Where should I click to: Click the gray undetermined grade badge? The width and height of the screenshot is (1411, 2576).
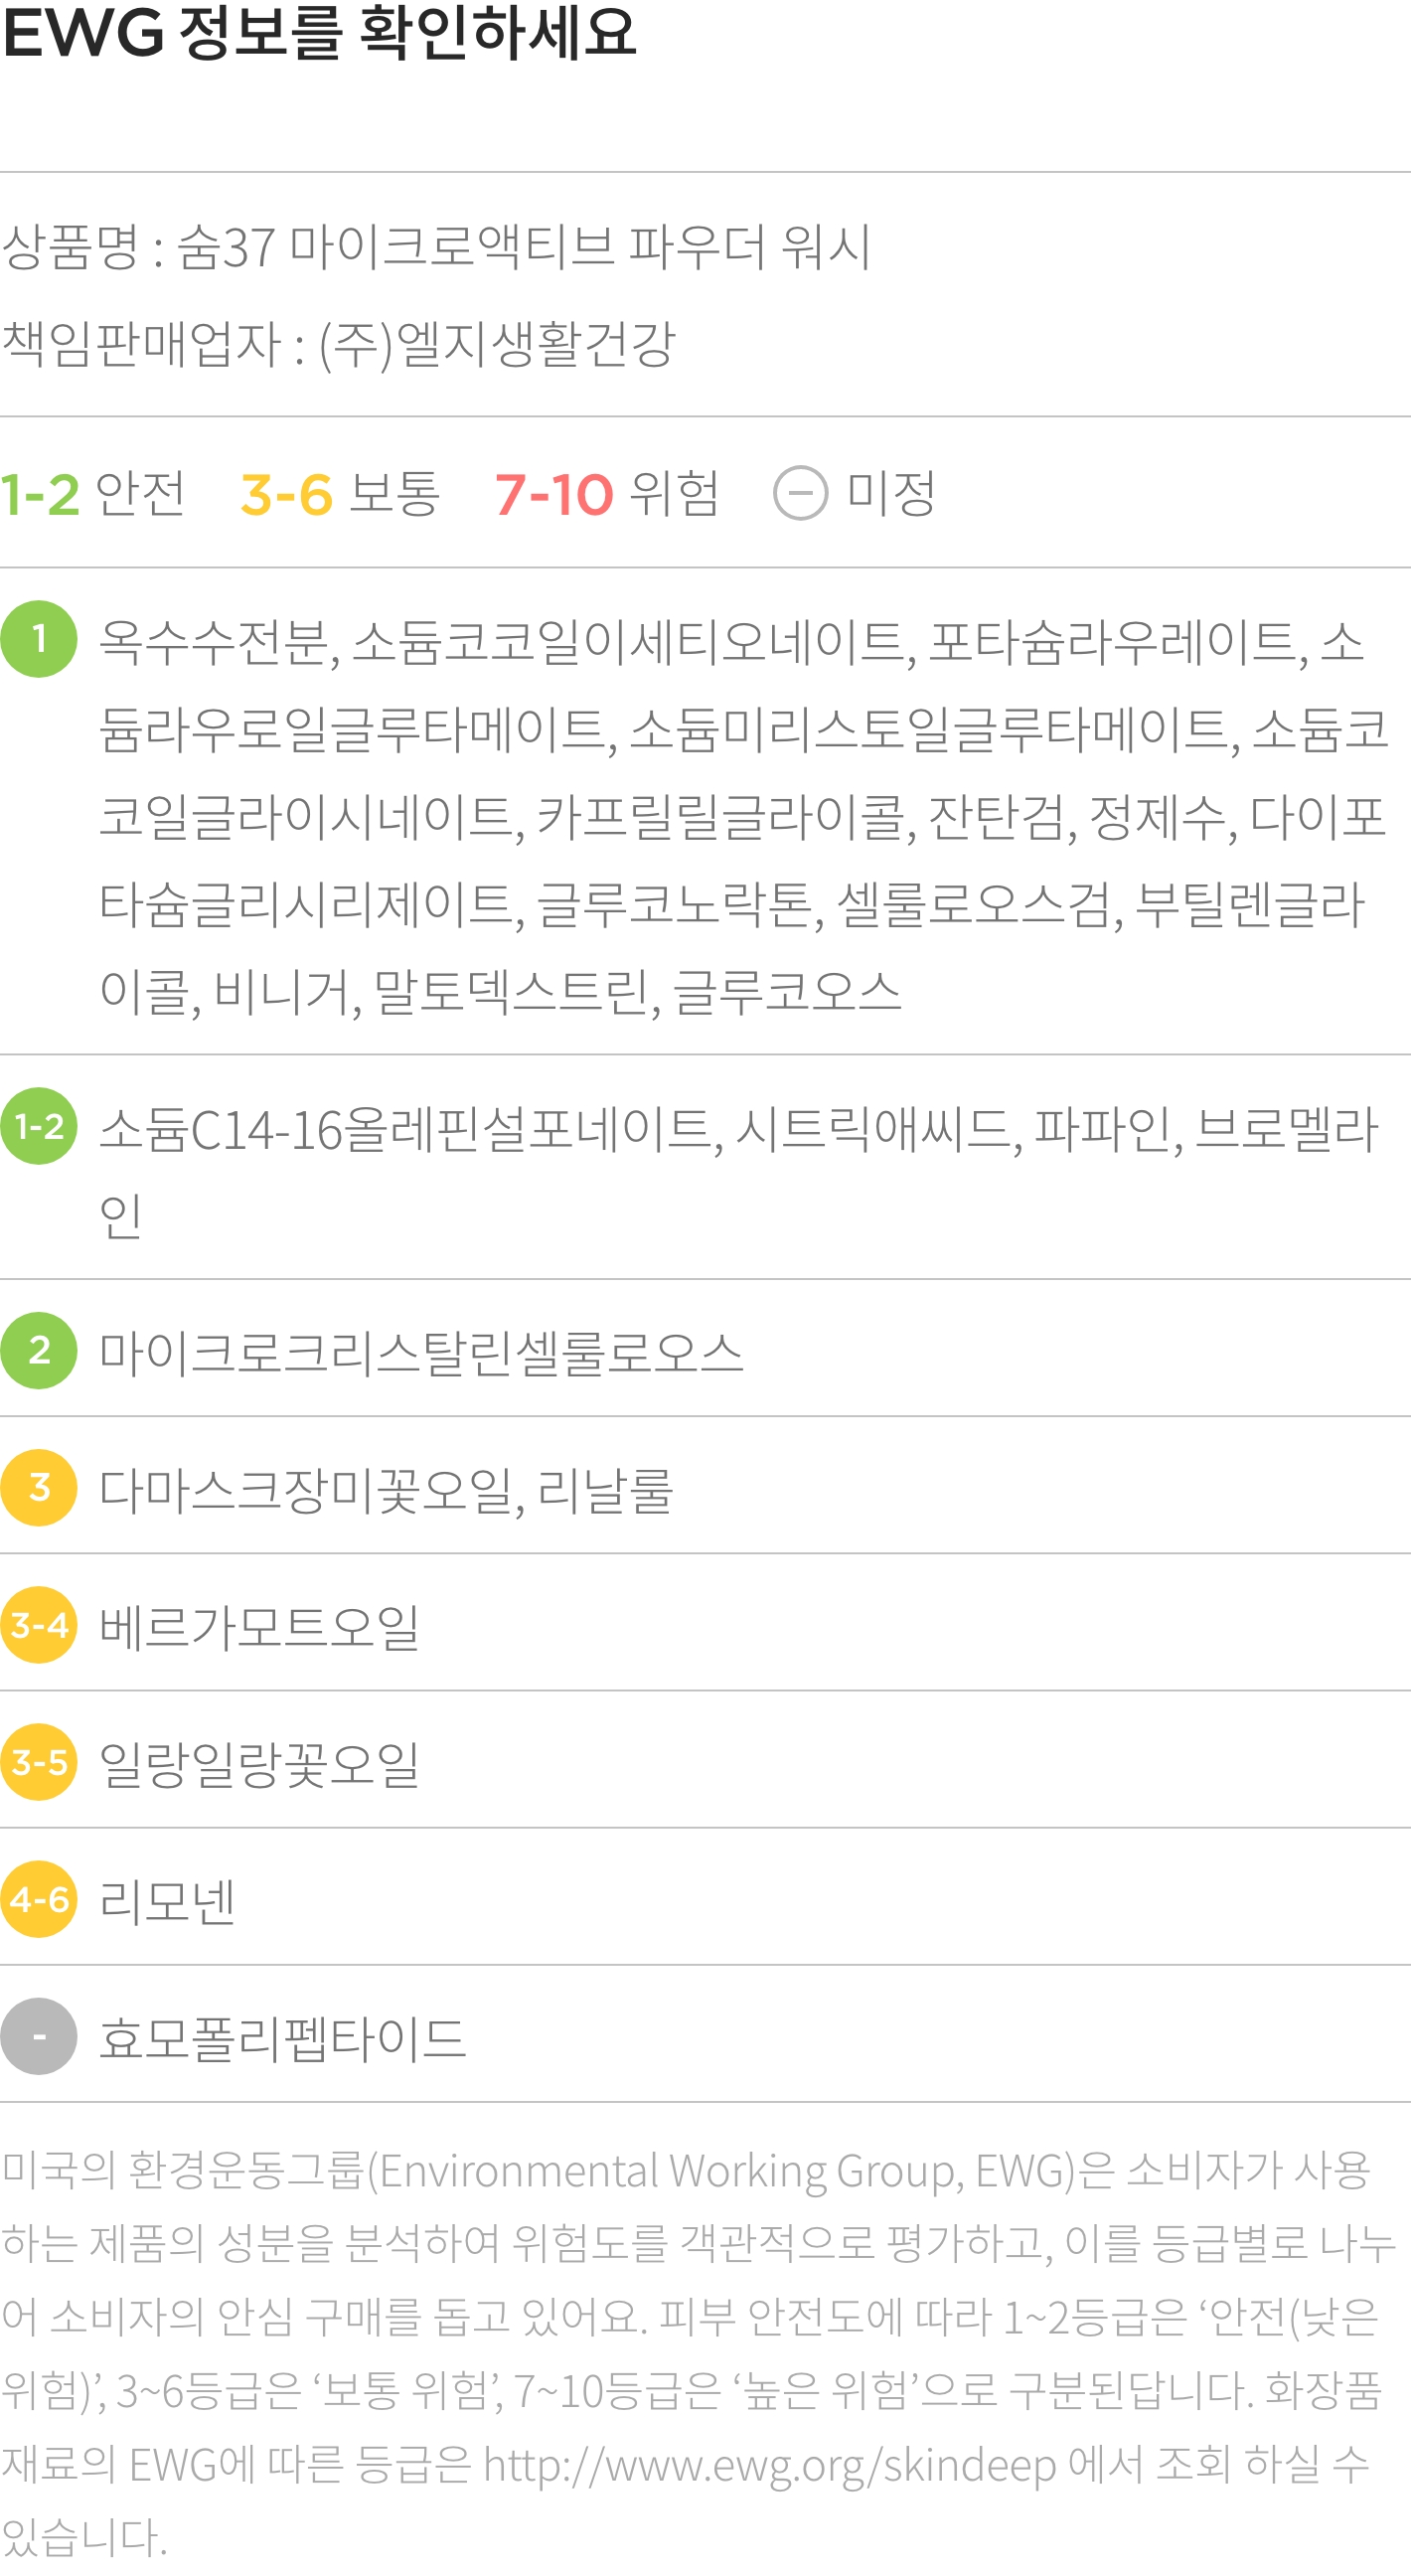click(39, 2035)
